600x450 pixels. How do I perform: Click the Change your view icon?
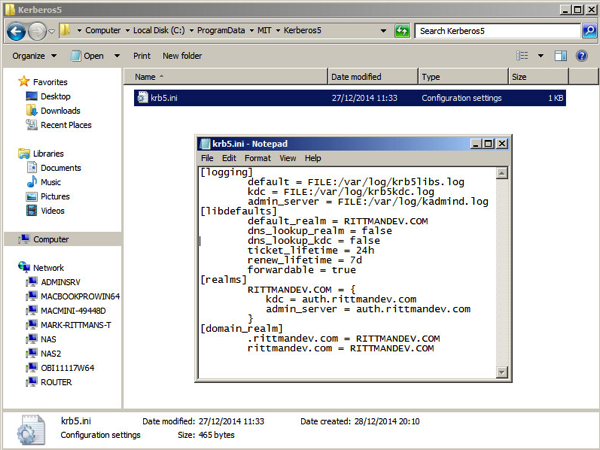point(522,56)
